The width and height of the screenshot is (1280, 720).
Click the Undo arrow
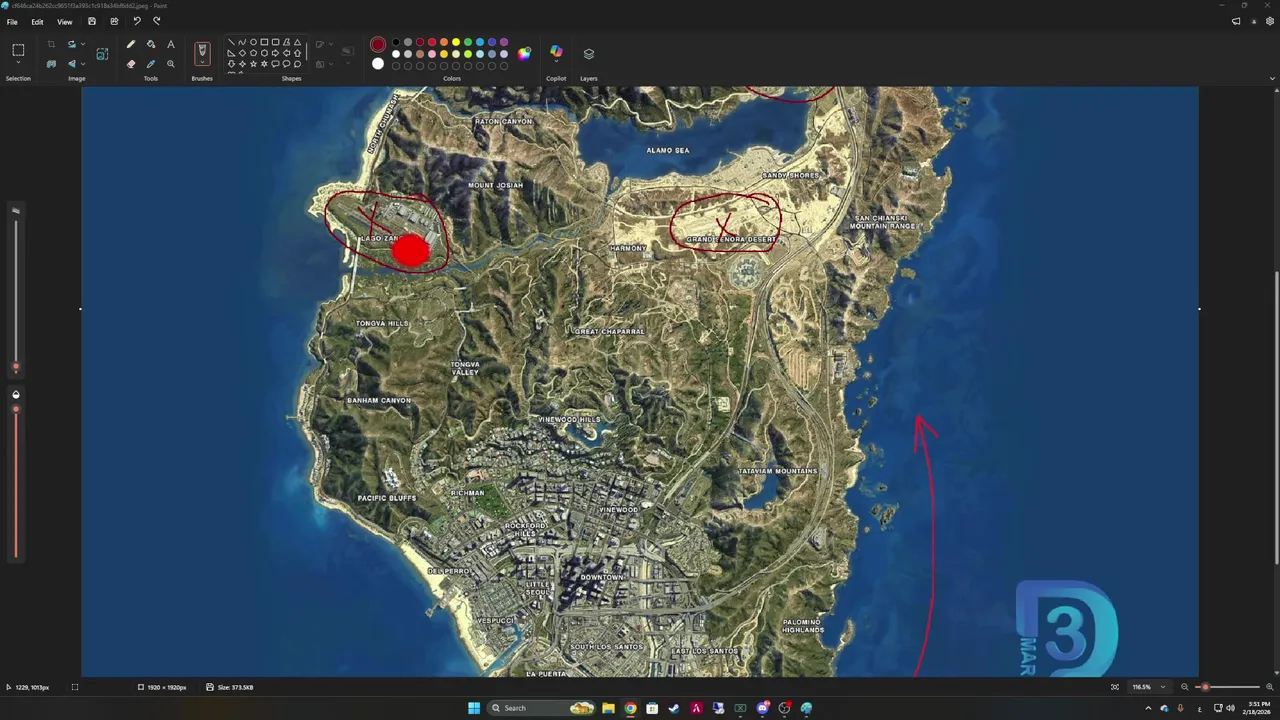pyautogui.click(x=137, y=21)
